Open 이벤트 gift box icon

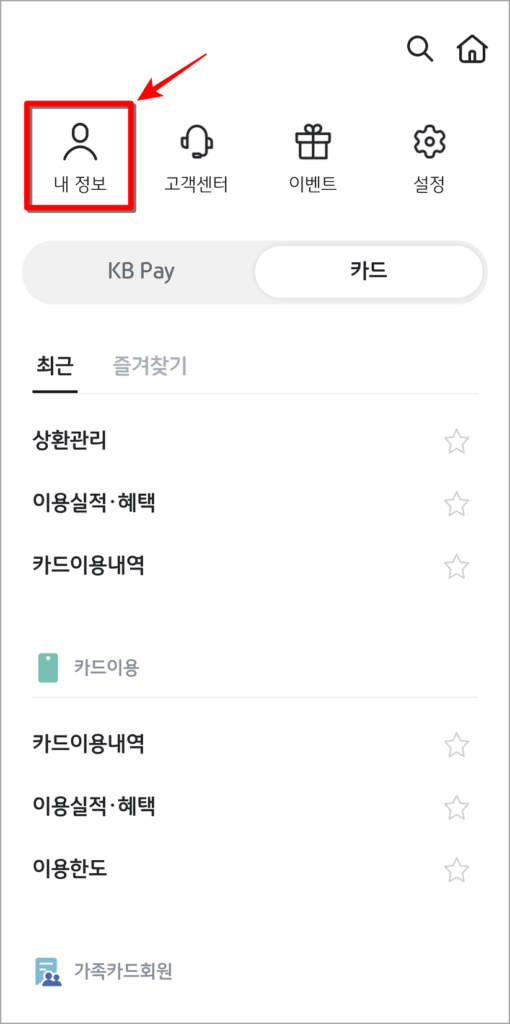[x=313, y=141]
